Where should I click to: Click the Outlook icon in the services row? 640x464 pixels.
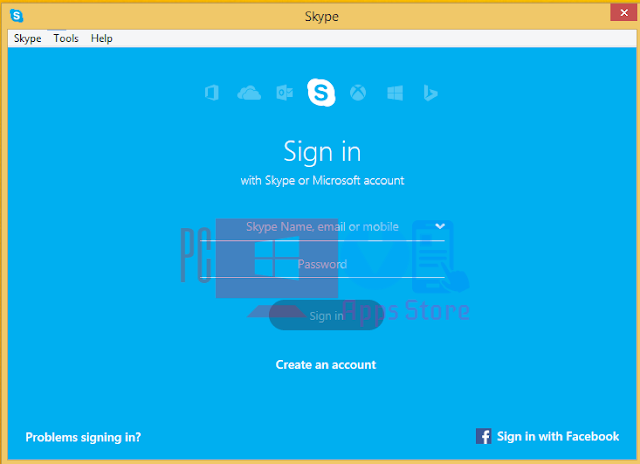pyautogui.click(x=284, y=93)
